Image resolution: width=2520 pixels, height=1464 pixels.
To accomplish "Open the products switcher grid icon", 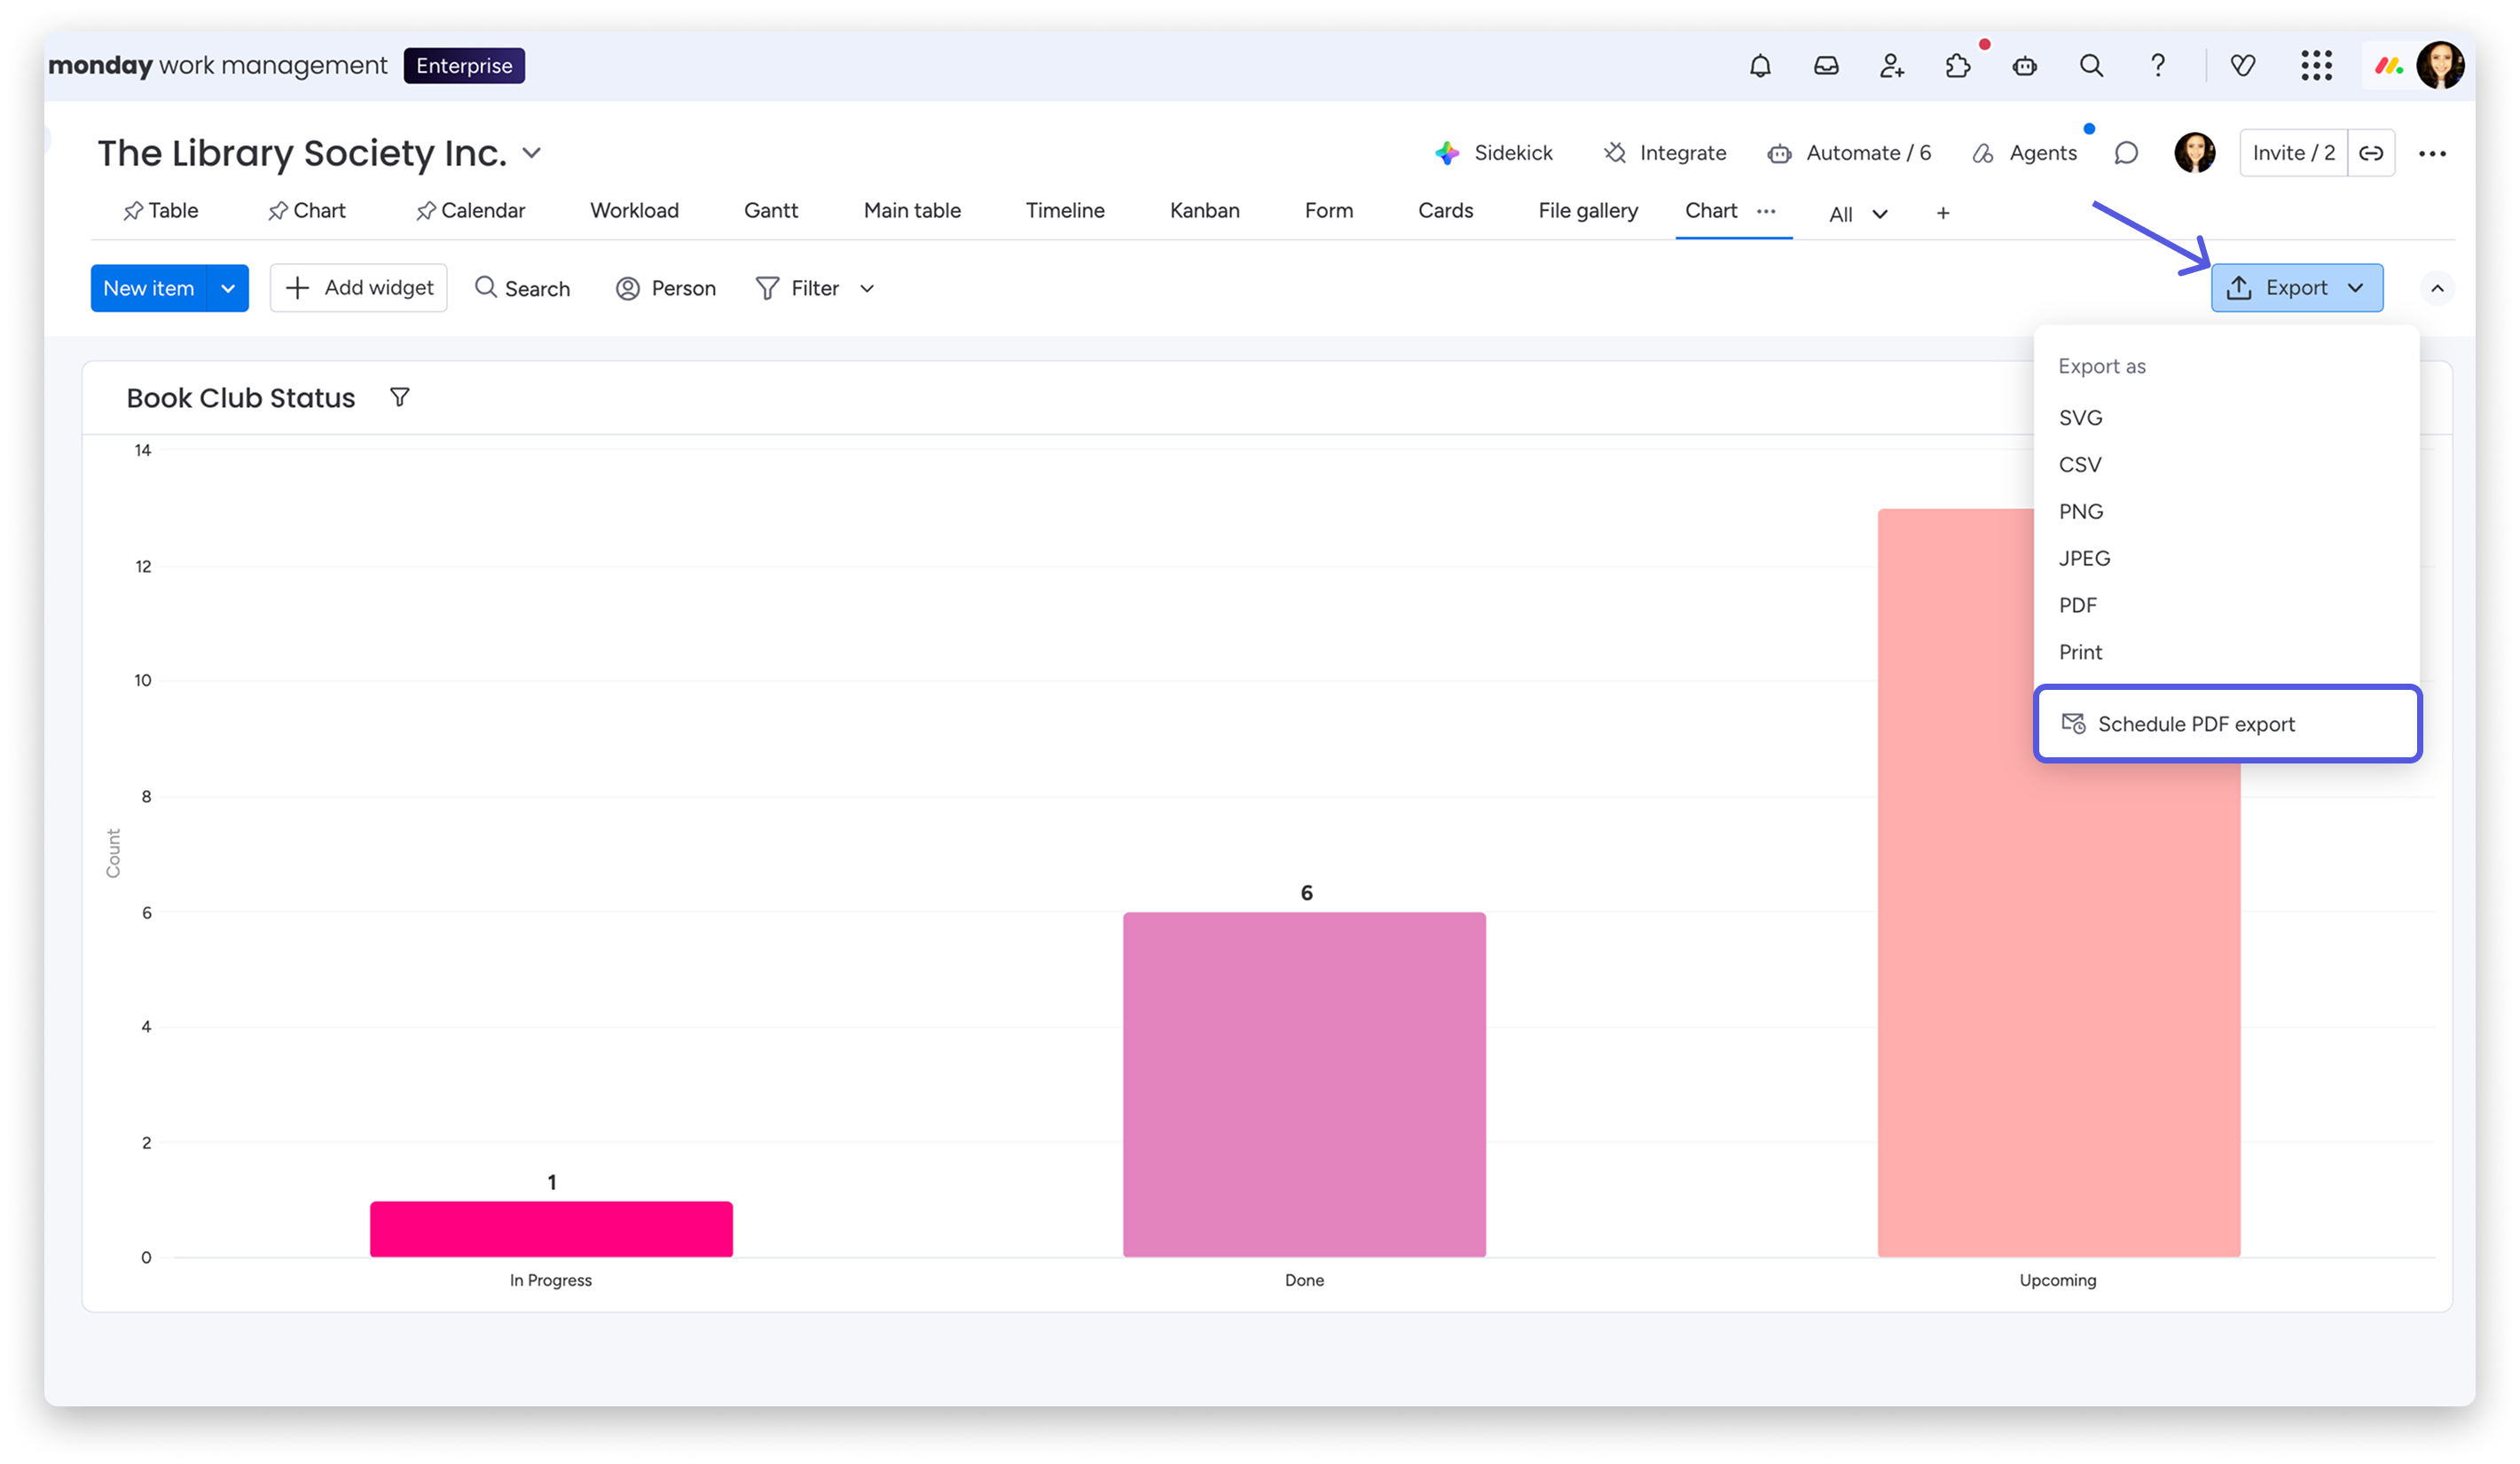I will [x=2316, y=66].
